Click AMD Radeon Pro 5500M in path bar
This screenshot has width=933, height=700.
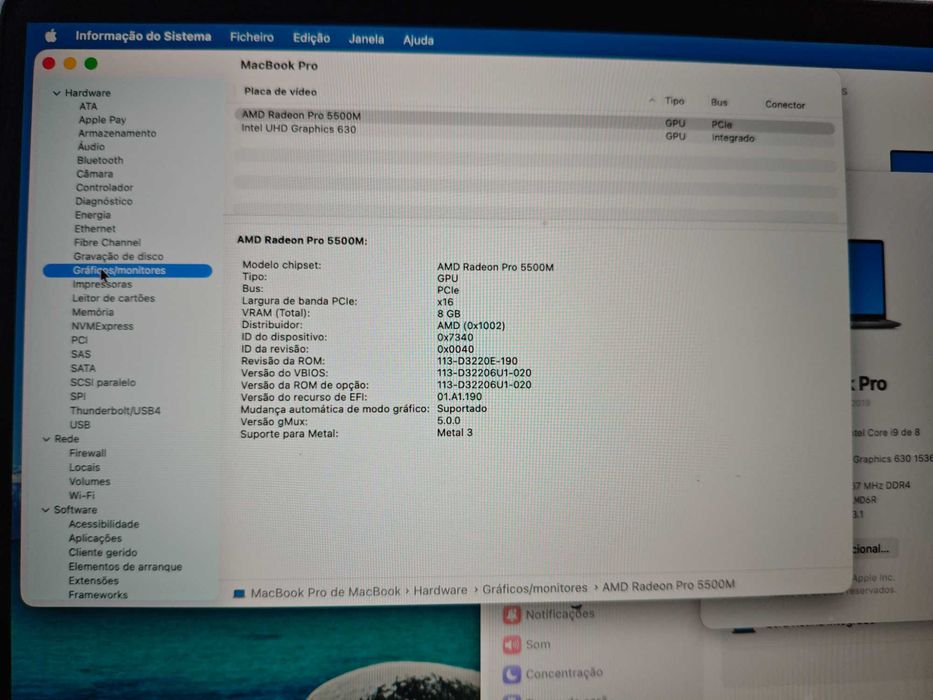(668, 586)
